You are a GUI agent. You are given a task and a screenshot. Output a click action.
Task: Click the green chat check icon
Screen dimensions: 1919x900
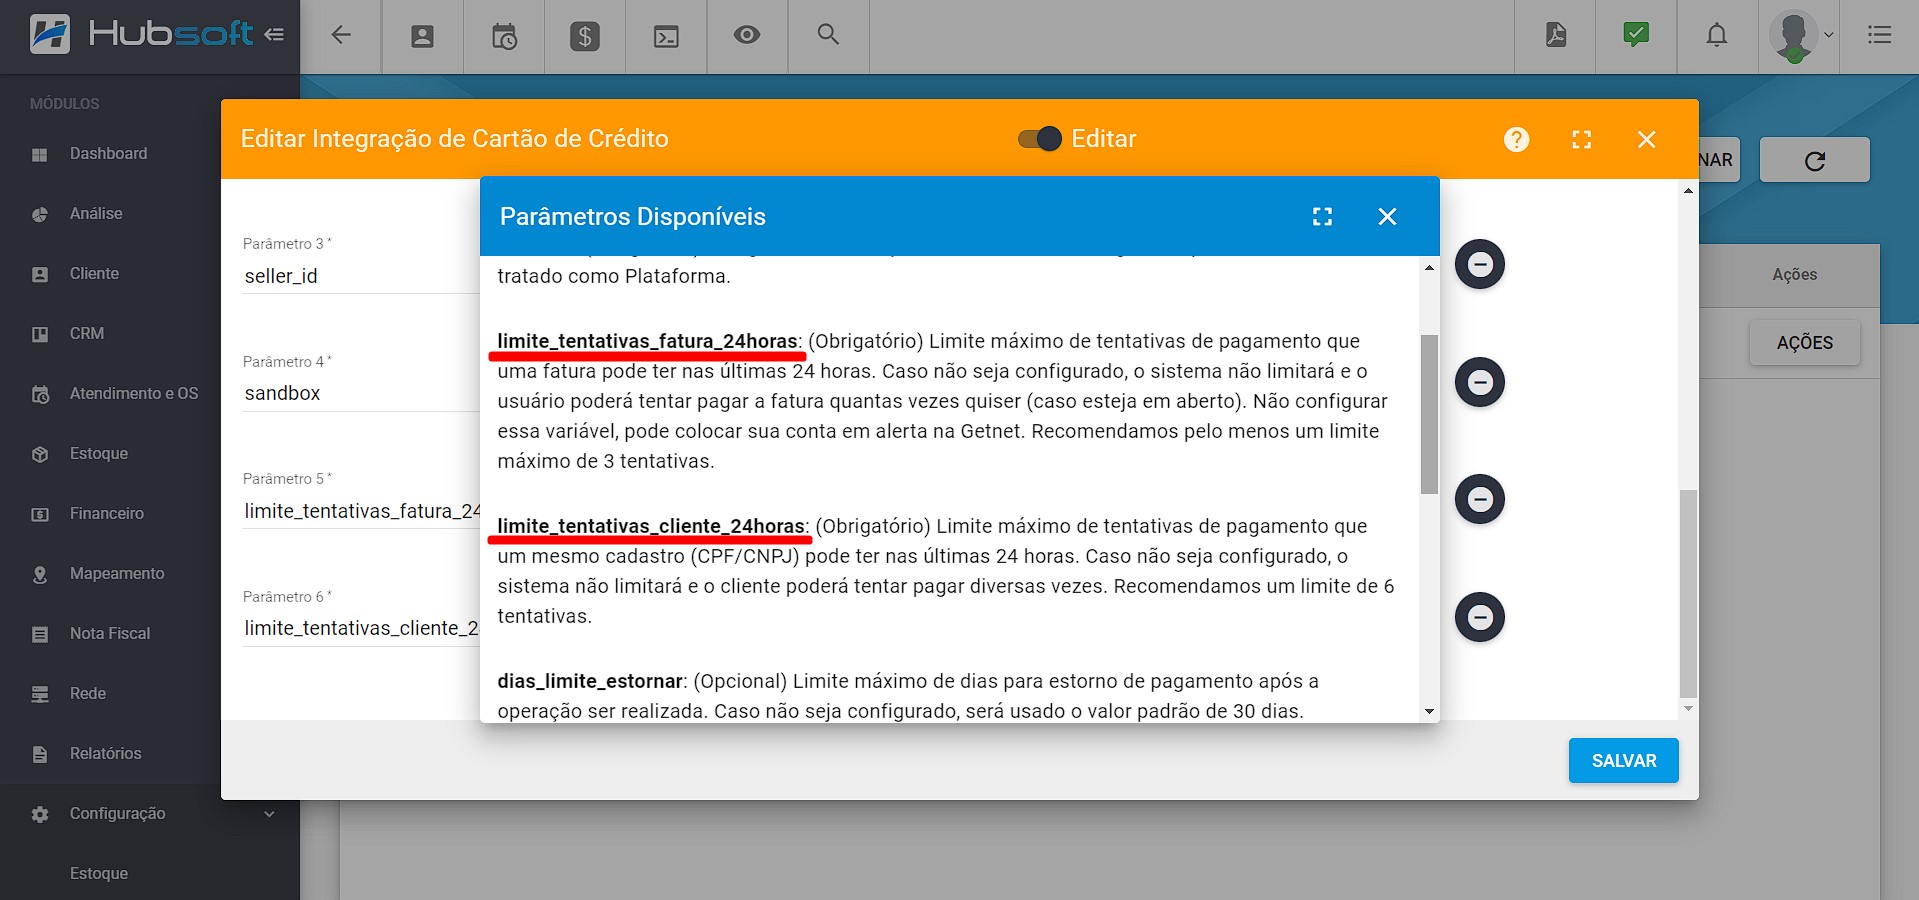click(x=1636, y=35)
